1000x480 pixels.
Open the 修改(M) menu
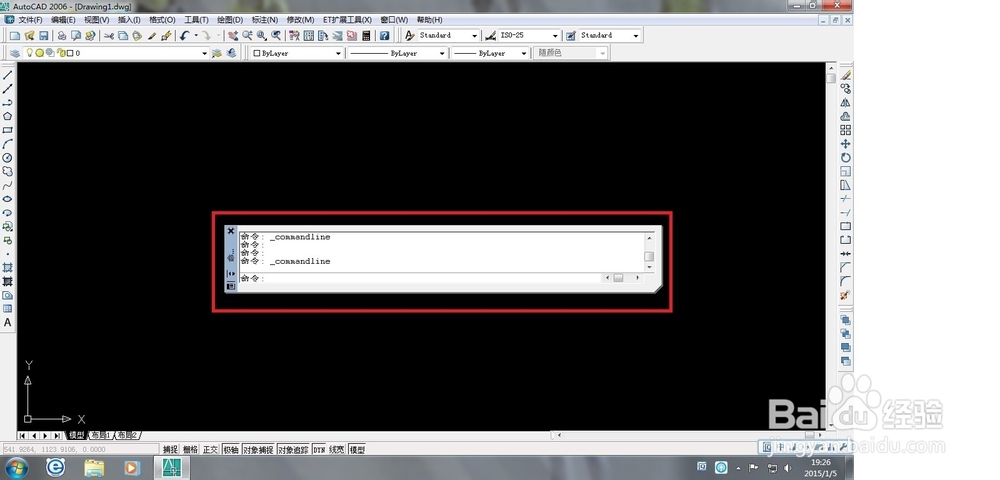click(x=300, y=20)
